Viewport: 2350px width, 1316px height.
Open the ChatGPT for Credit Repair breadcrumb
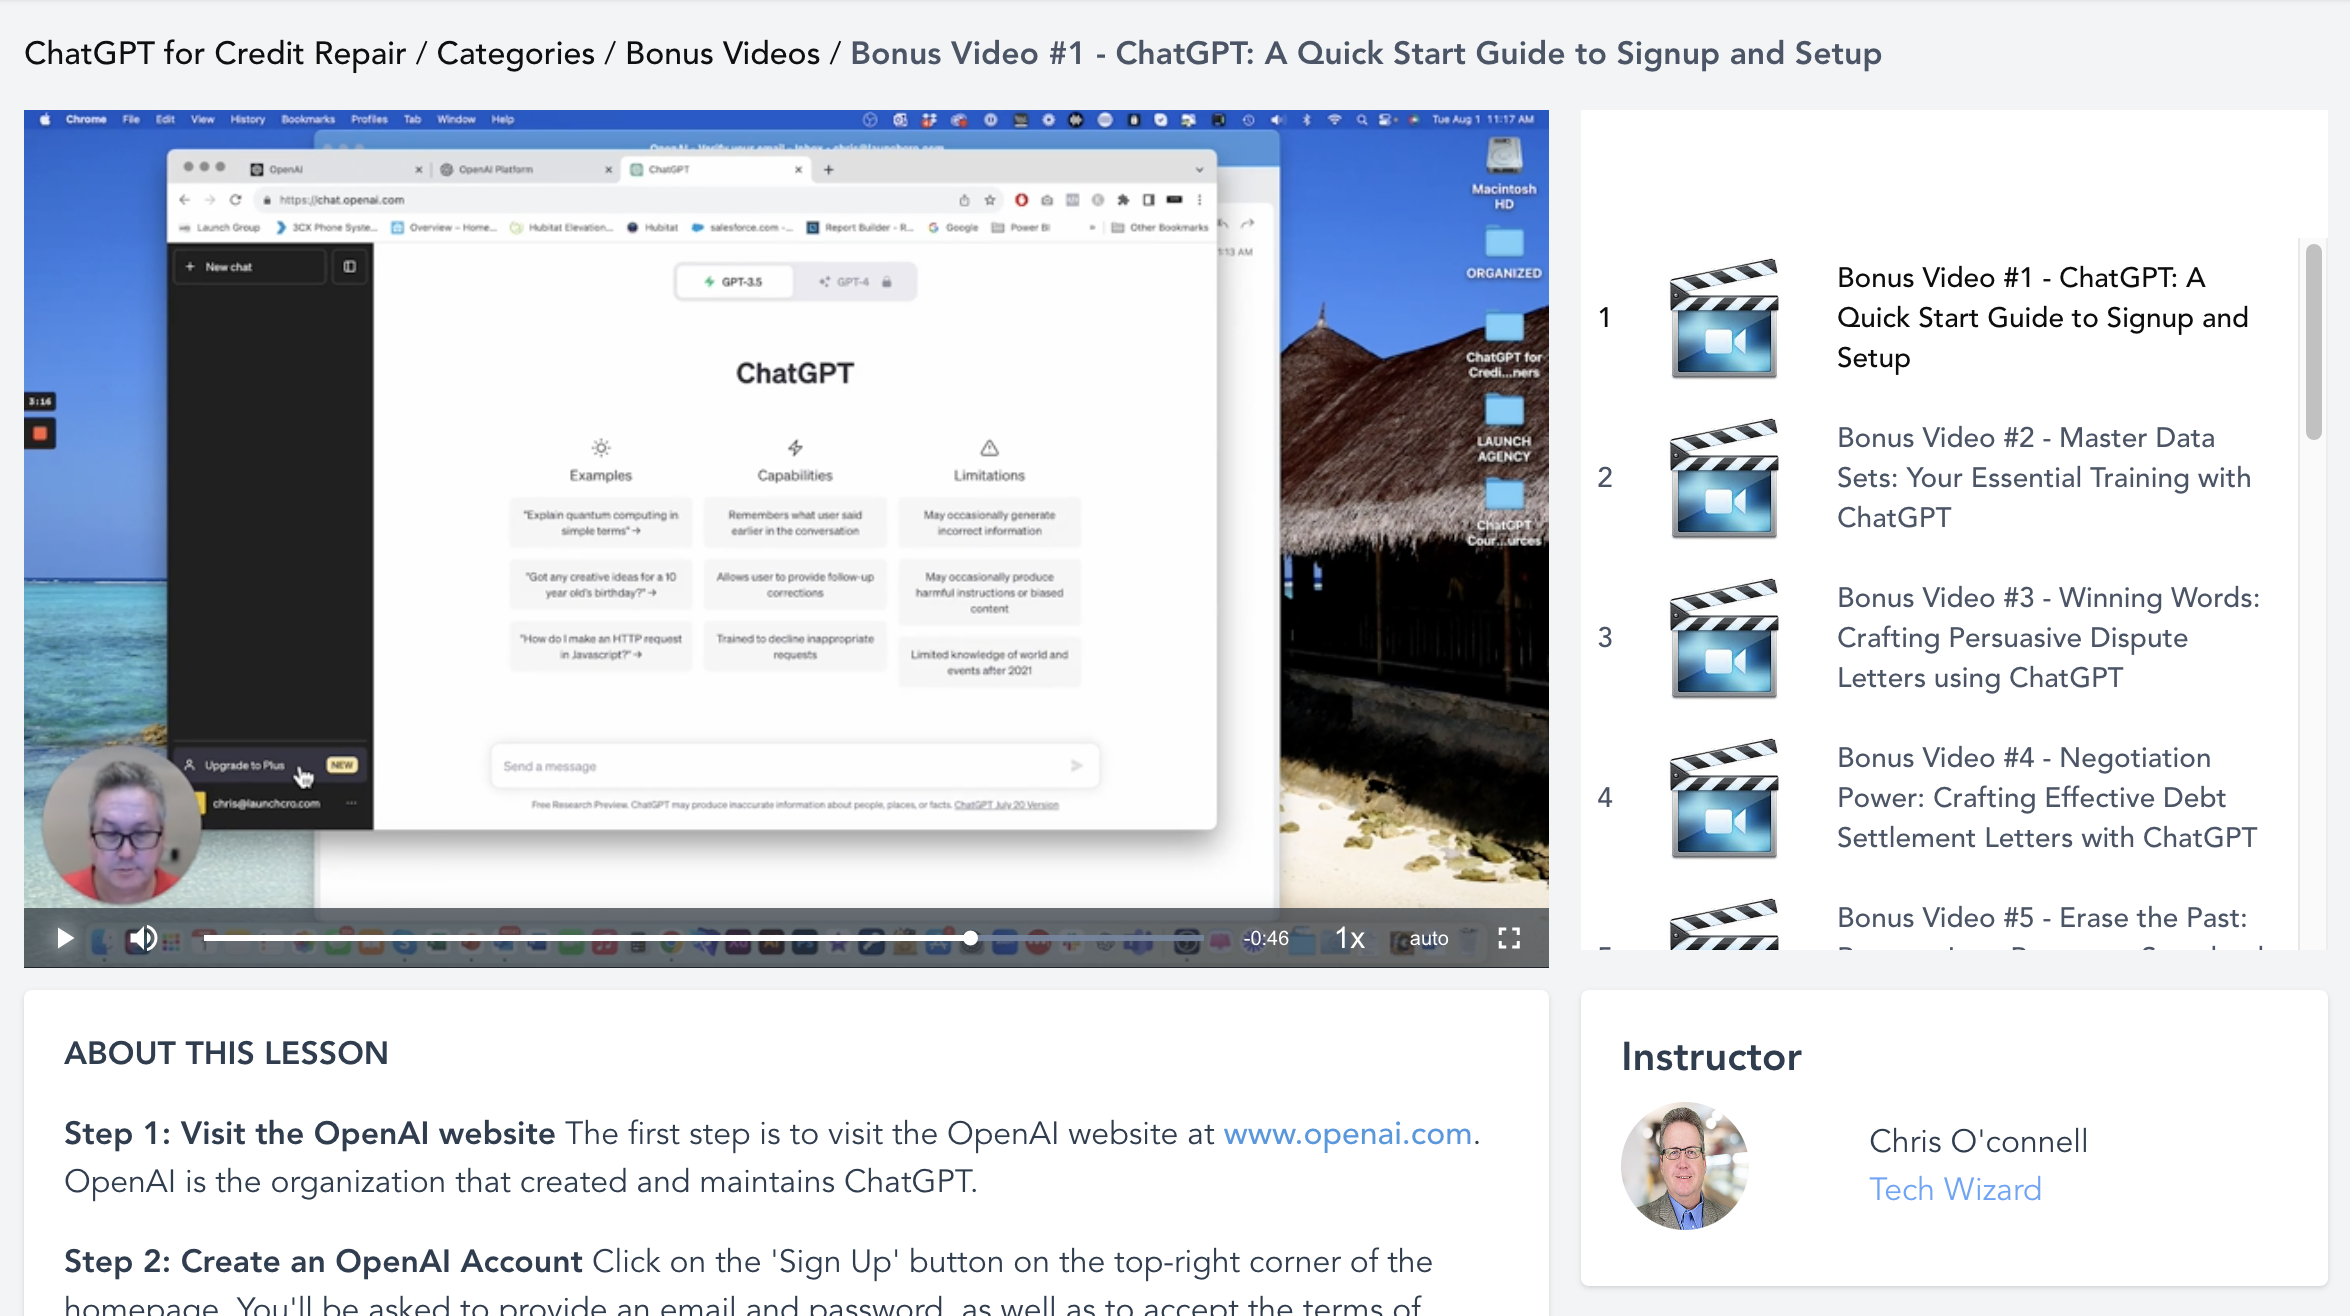215,53
